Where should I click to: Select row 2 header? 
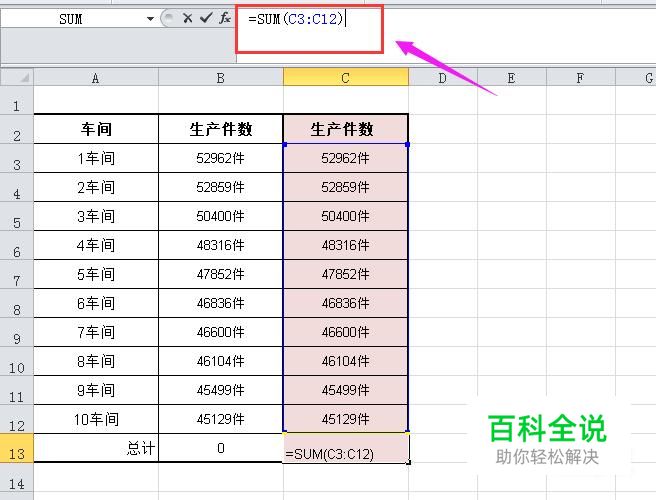[x=17, y=129]
